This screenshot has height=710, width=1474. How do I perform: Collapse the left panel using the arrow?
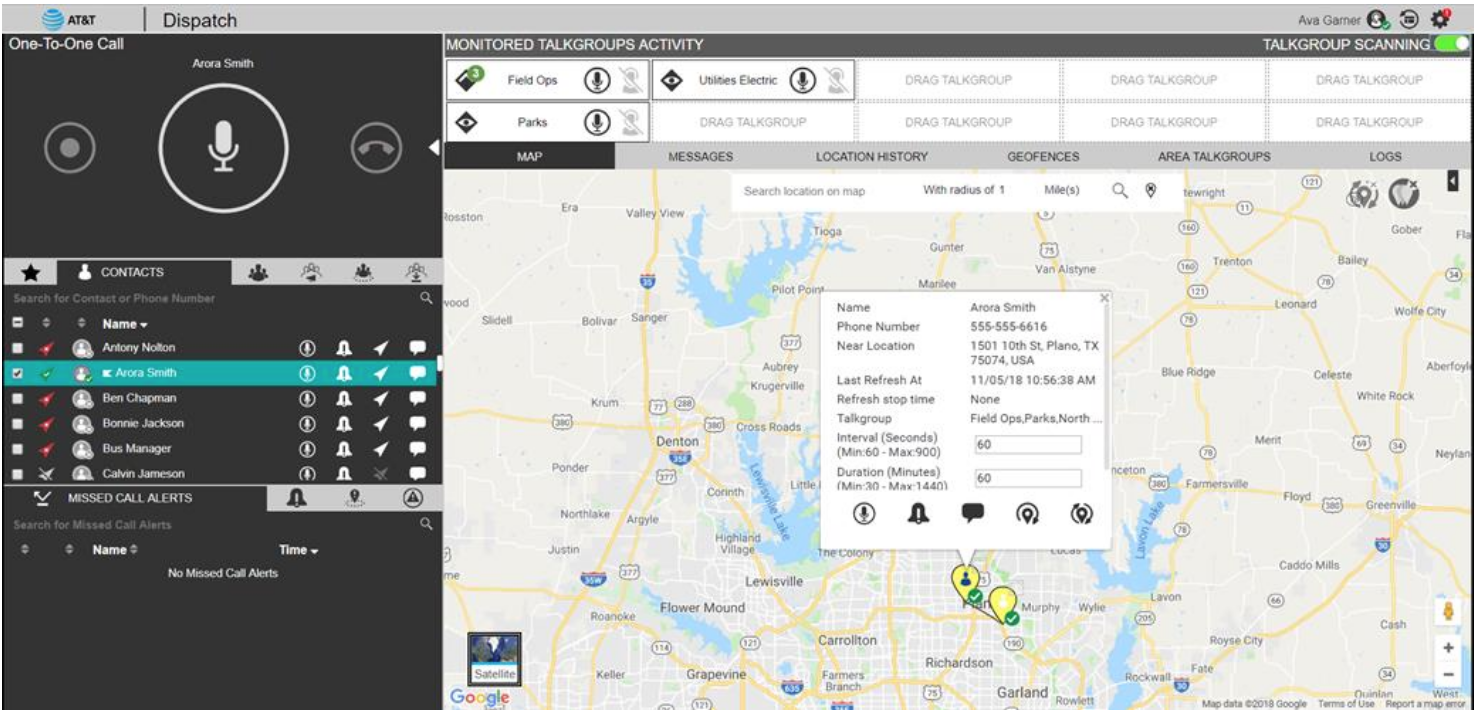(x=434, y=148)
